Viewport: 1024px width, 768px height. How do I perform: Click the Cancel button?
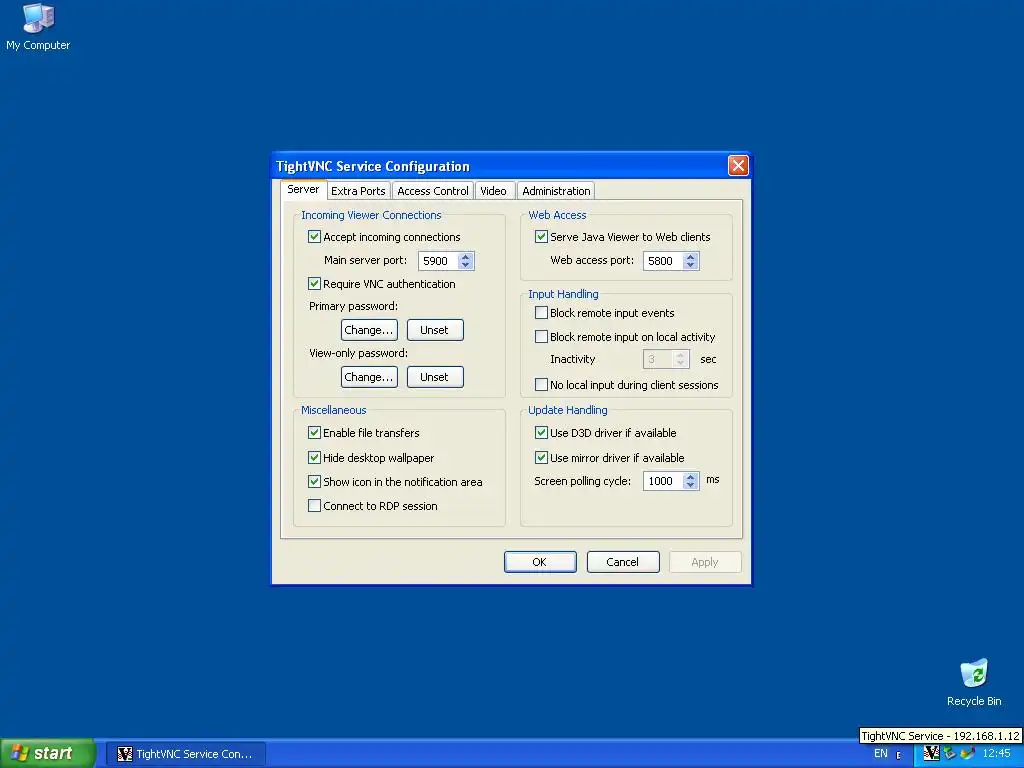point(623,562)
